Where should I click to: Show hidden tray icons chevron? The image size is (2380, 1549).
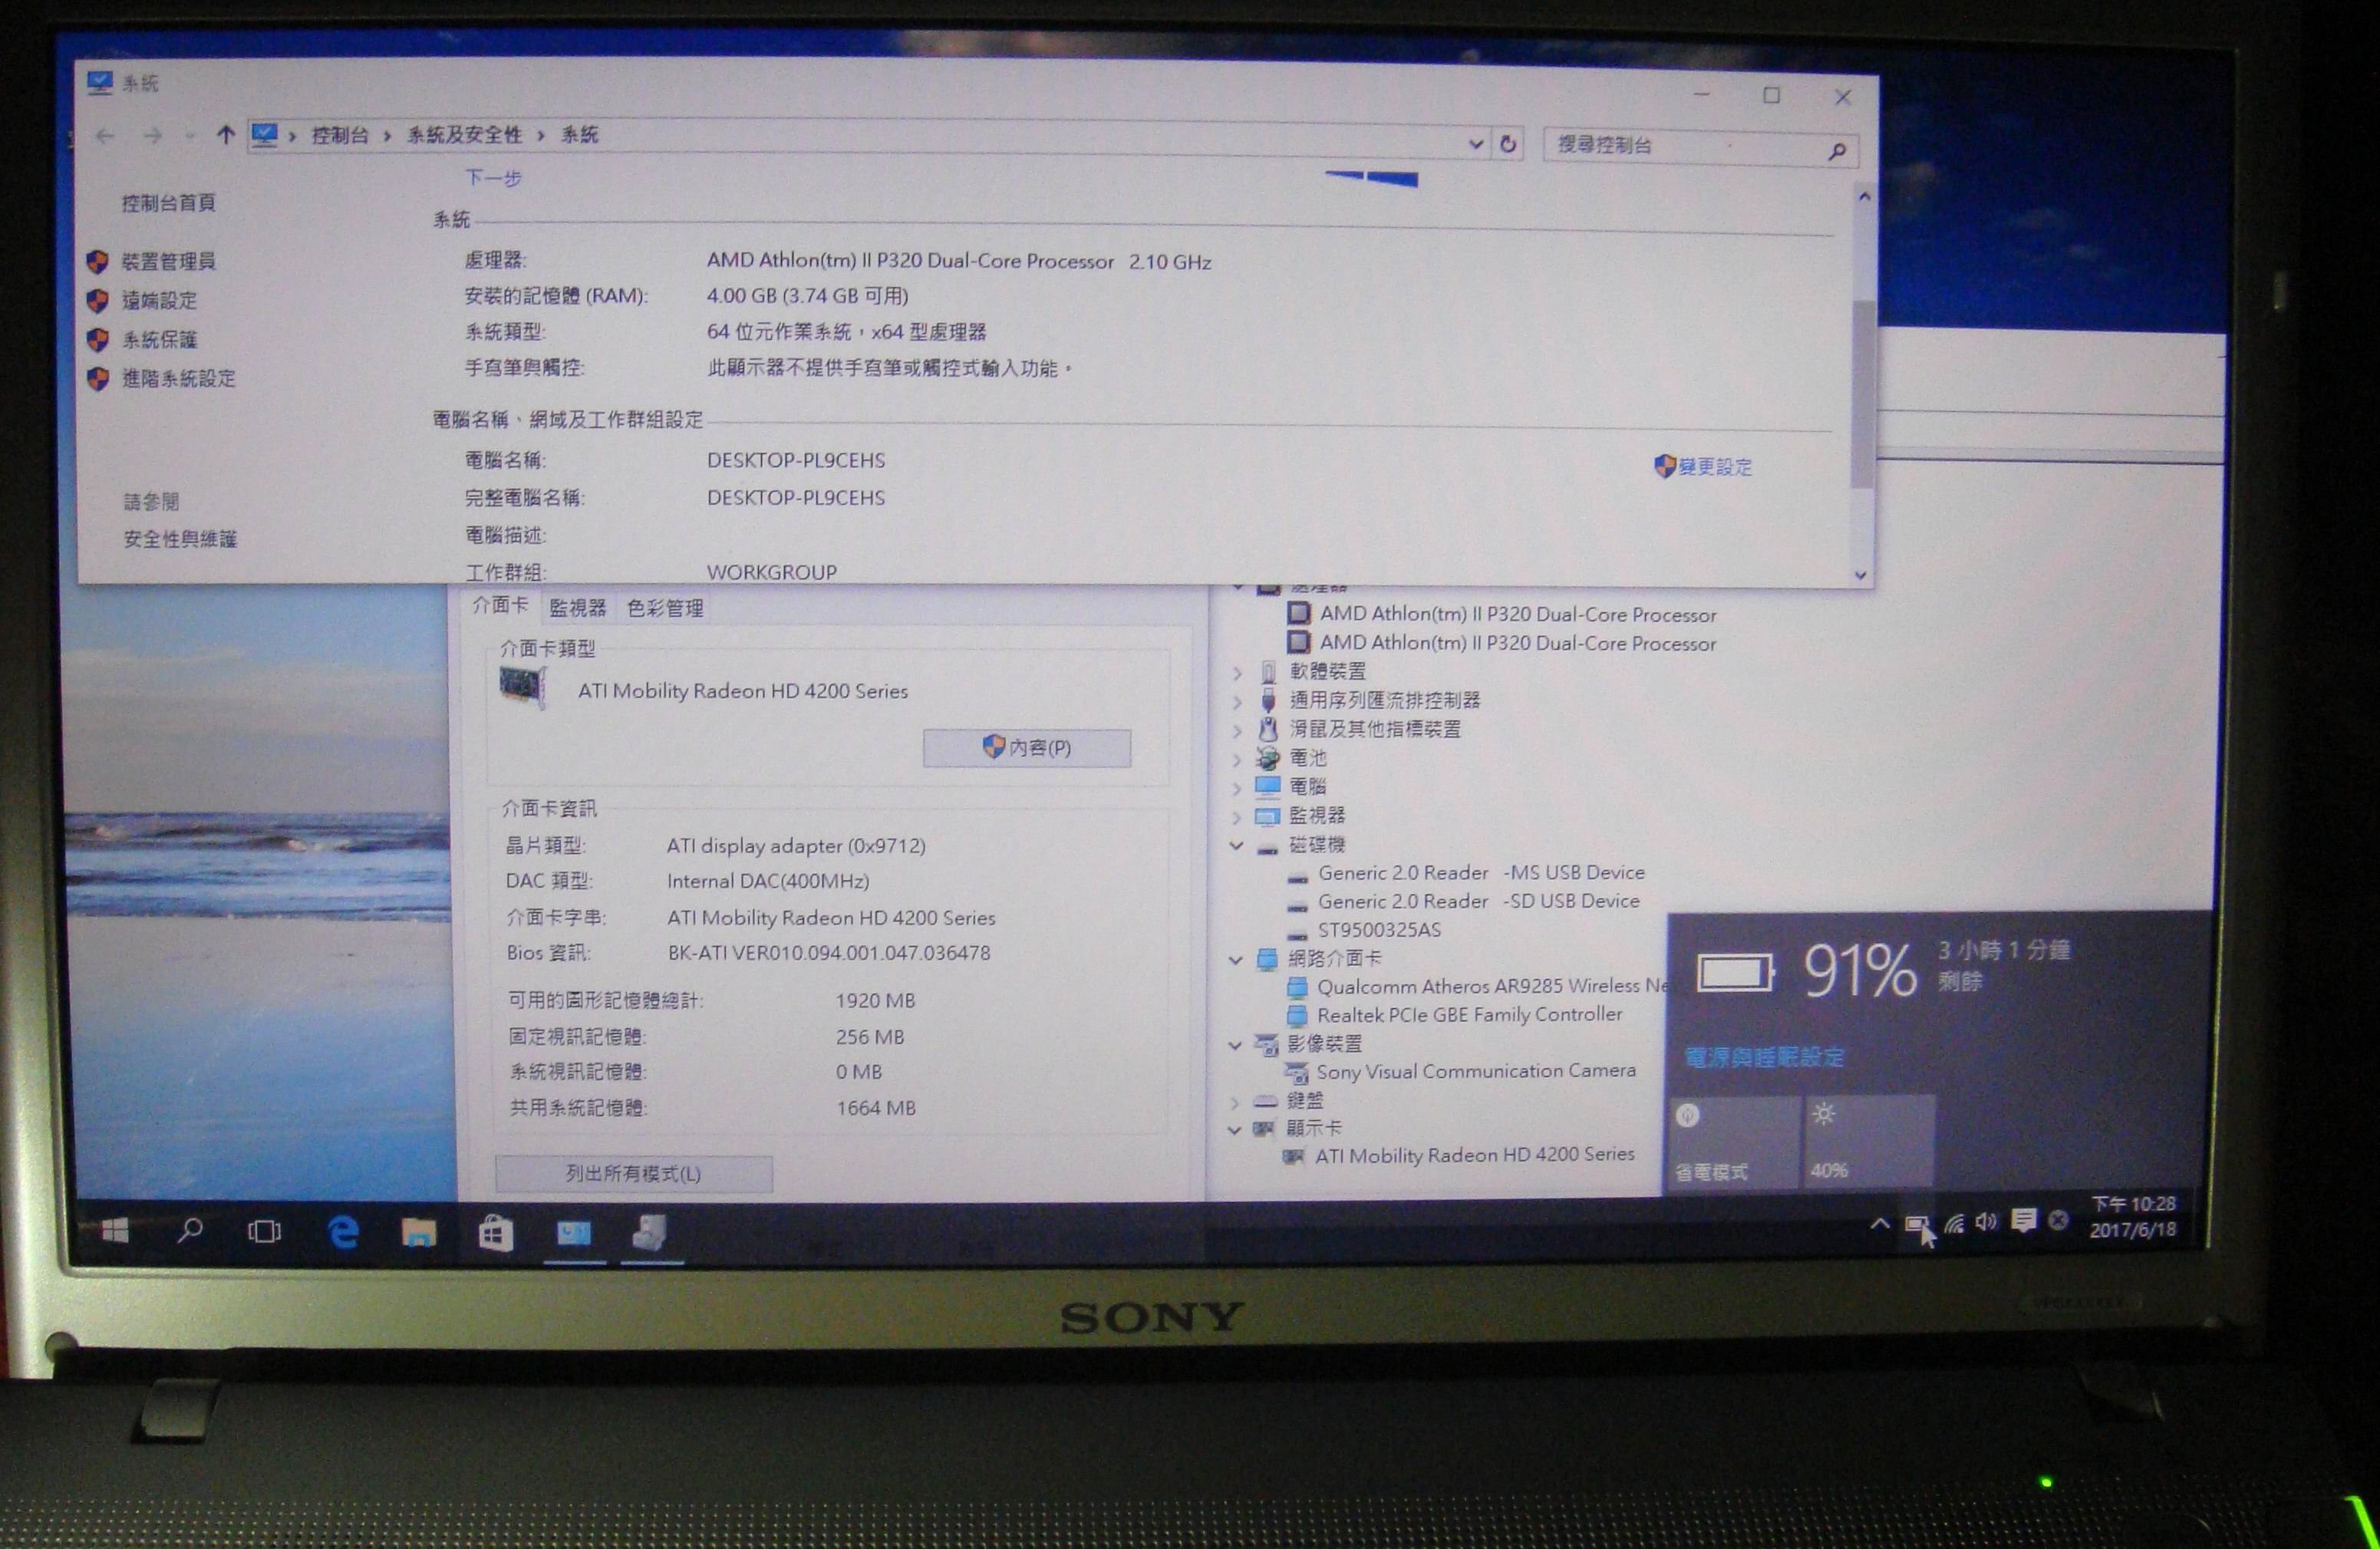[1879, 1222]
